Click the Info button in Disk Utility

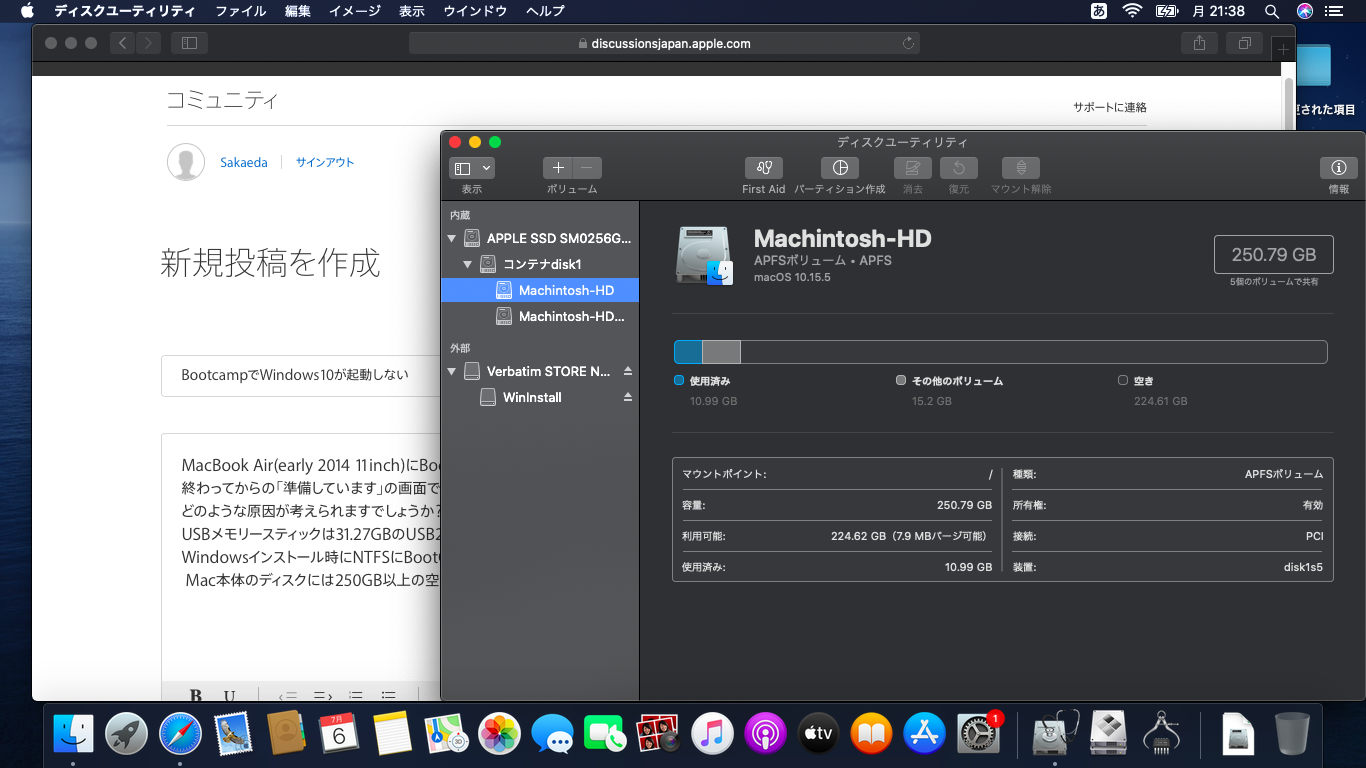coord(1338,168)
